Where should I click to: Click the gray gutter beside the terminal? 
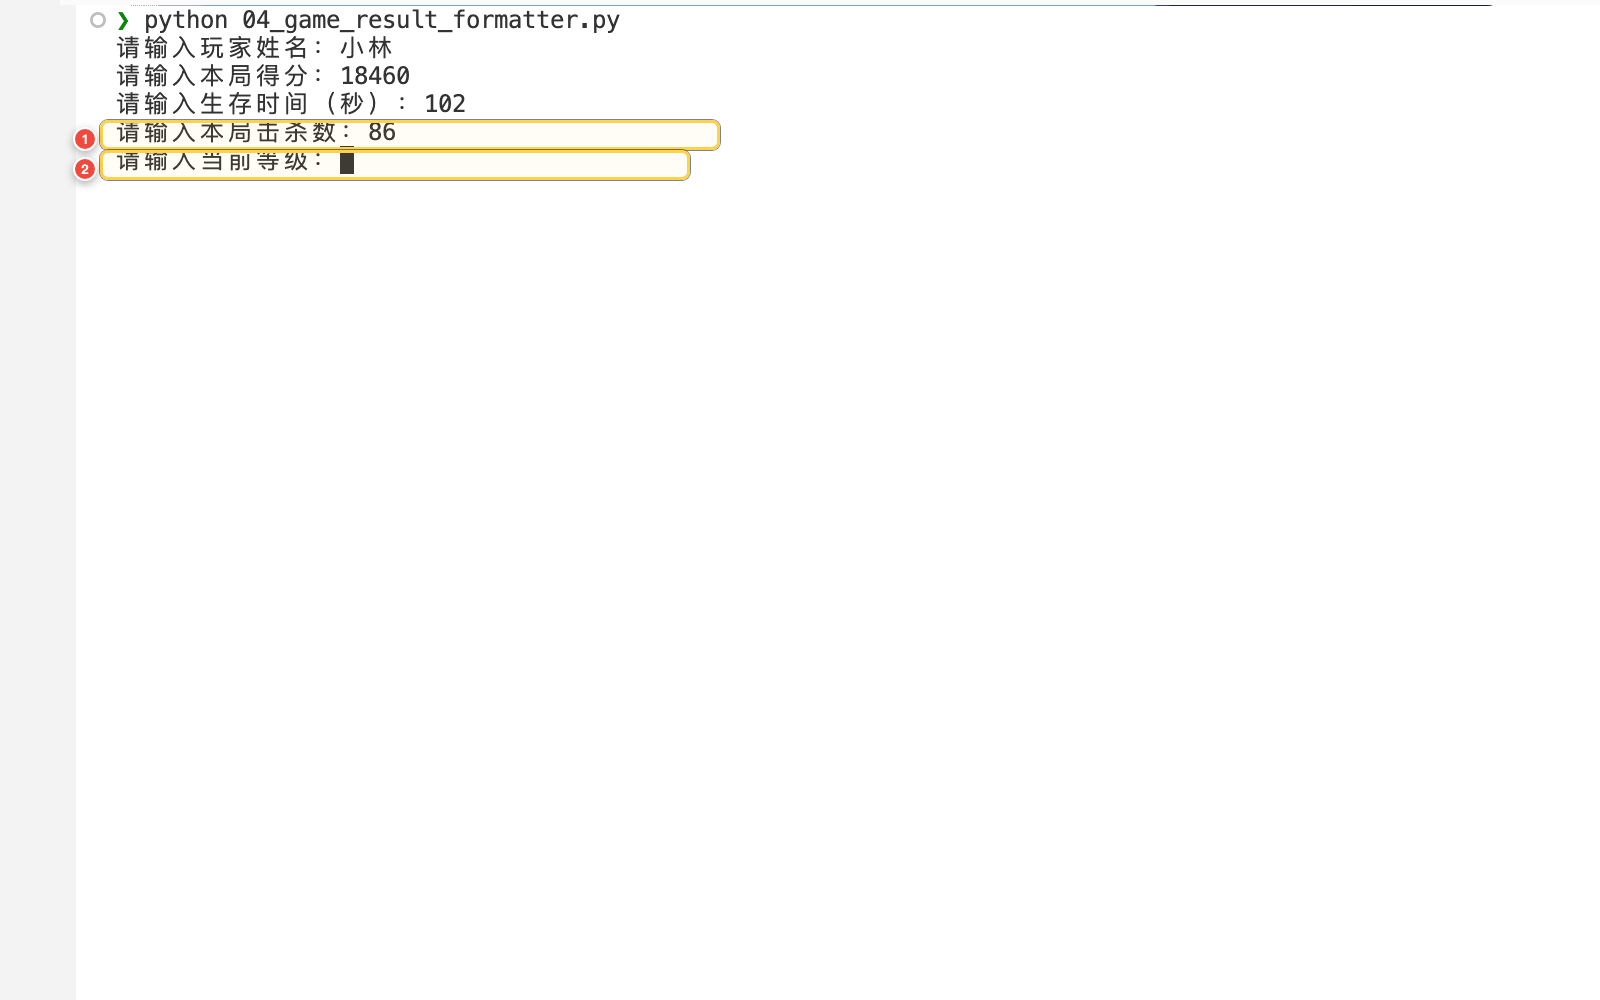pyautogui.click(x=37, y=500)
